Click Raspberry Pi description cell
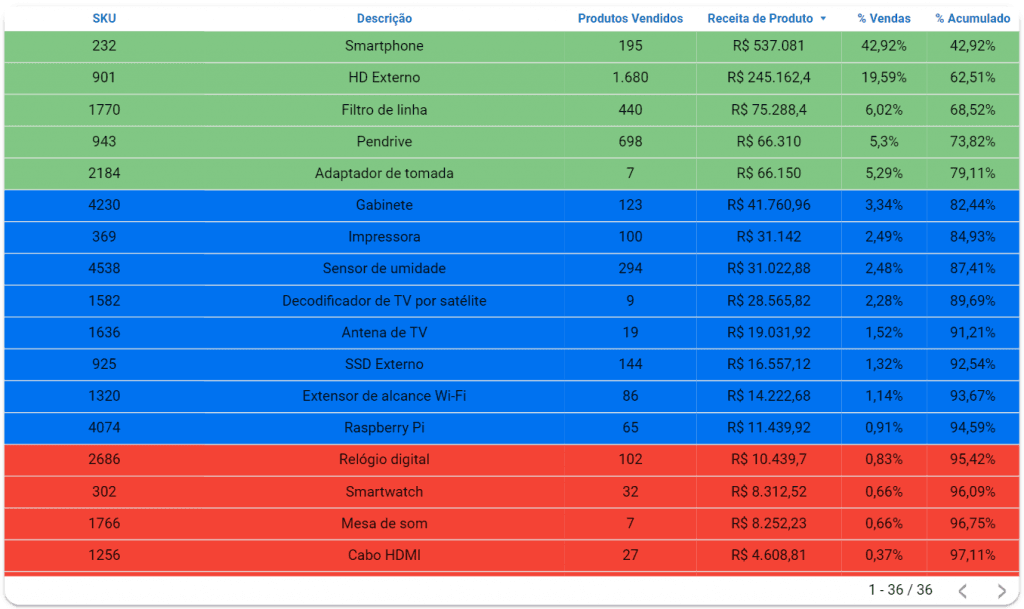This screenshot has height=609, width=1024. [384, 428]
